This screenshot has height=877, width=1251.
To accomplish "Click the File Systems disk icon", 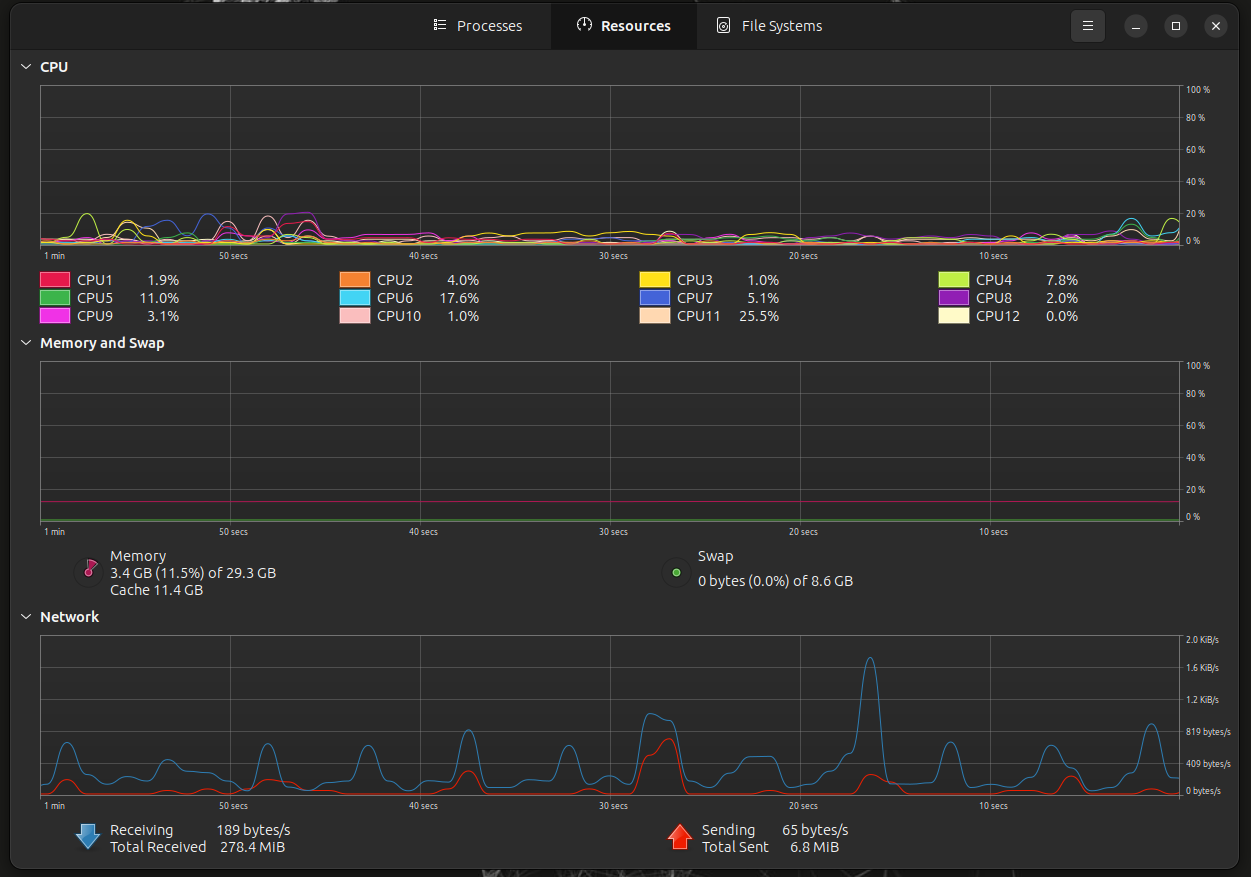I will 724,26.
